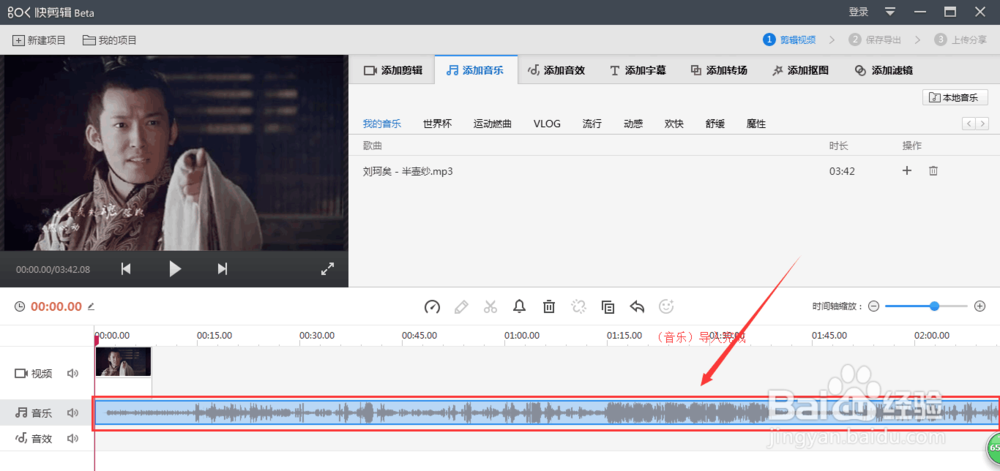1000x471 pixels.
Task: Select the scissors split tool
Action: [490, 307]
